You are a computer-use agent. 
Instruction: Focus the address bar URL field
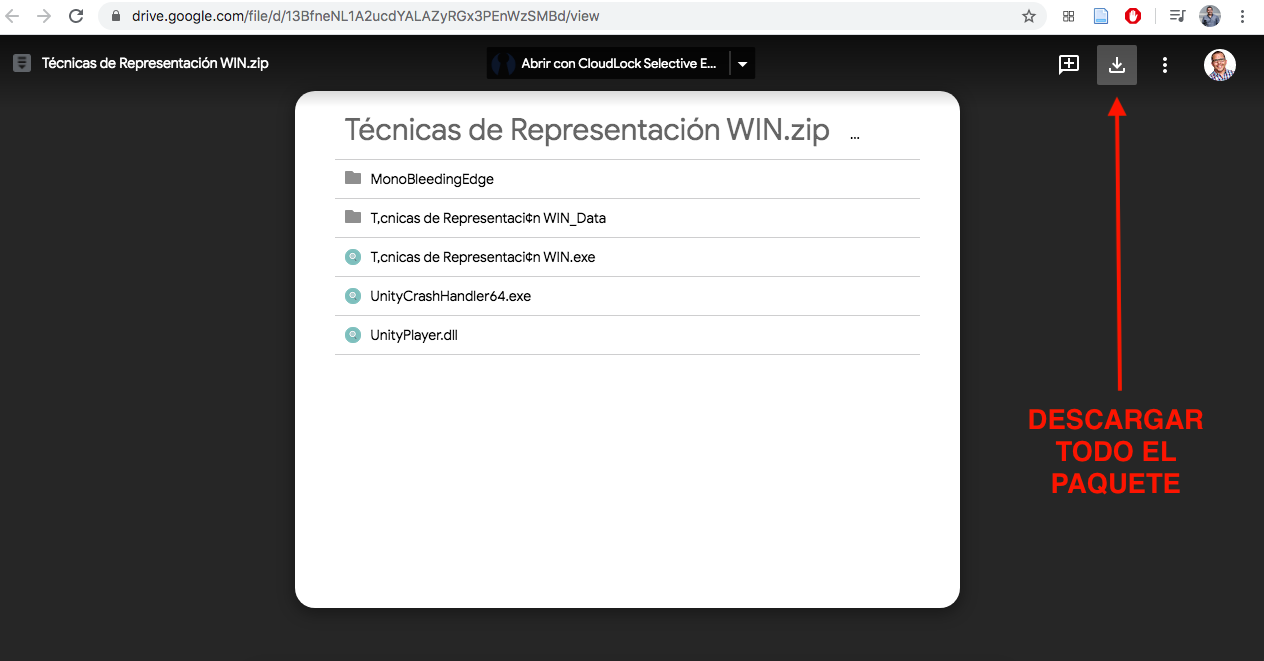[573, 16]
